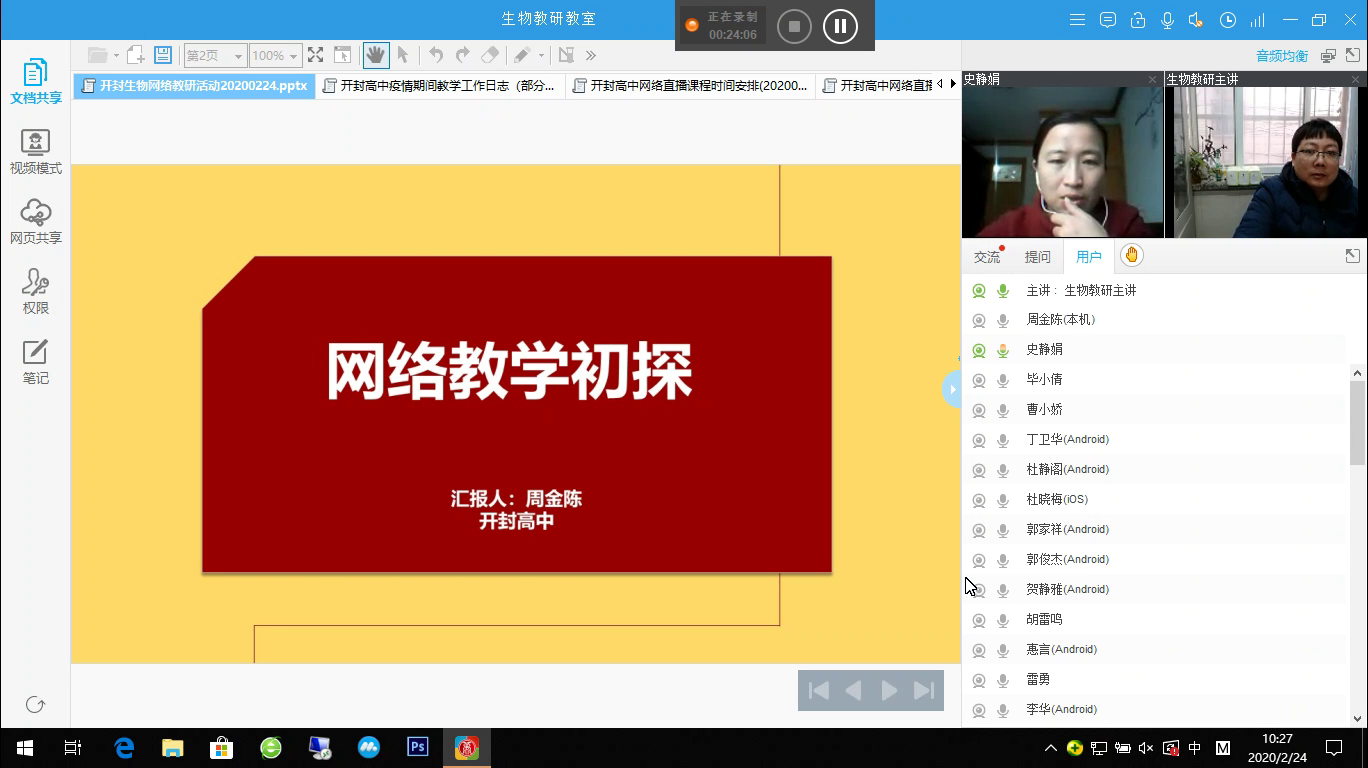Pause the screen recording
The width and height of the screenshot is (1368, 768).
(x=840, y=26)
